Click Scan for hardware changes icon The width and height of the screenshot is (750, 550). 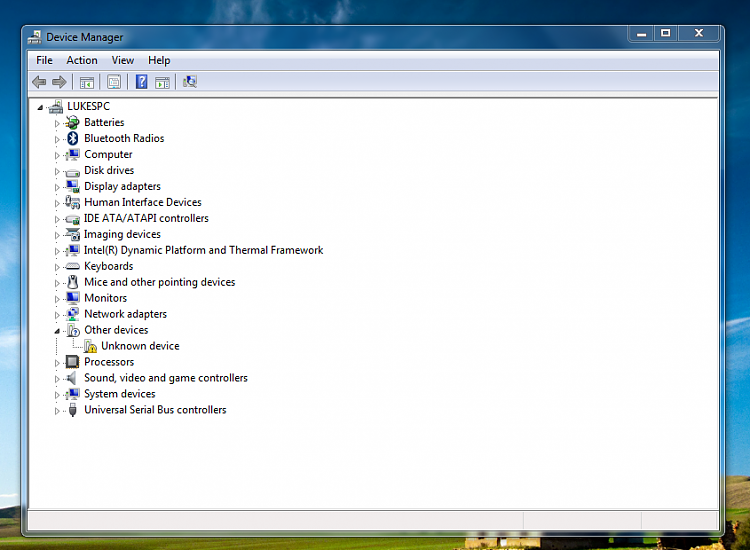(190, 82)
